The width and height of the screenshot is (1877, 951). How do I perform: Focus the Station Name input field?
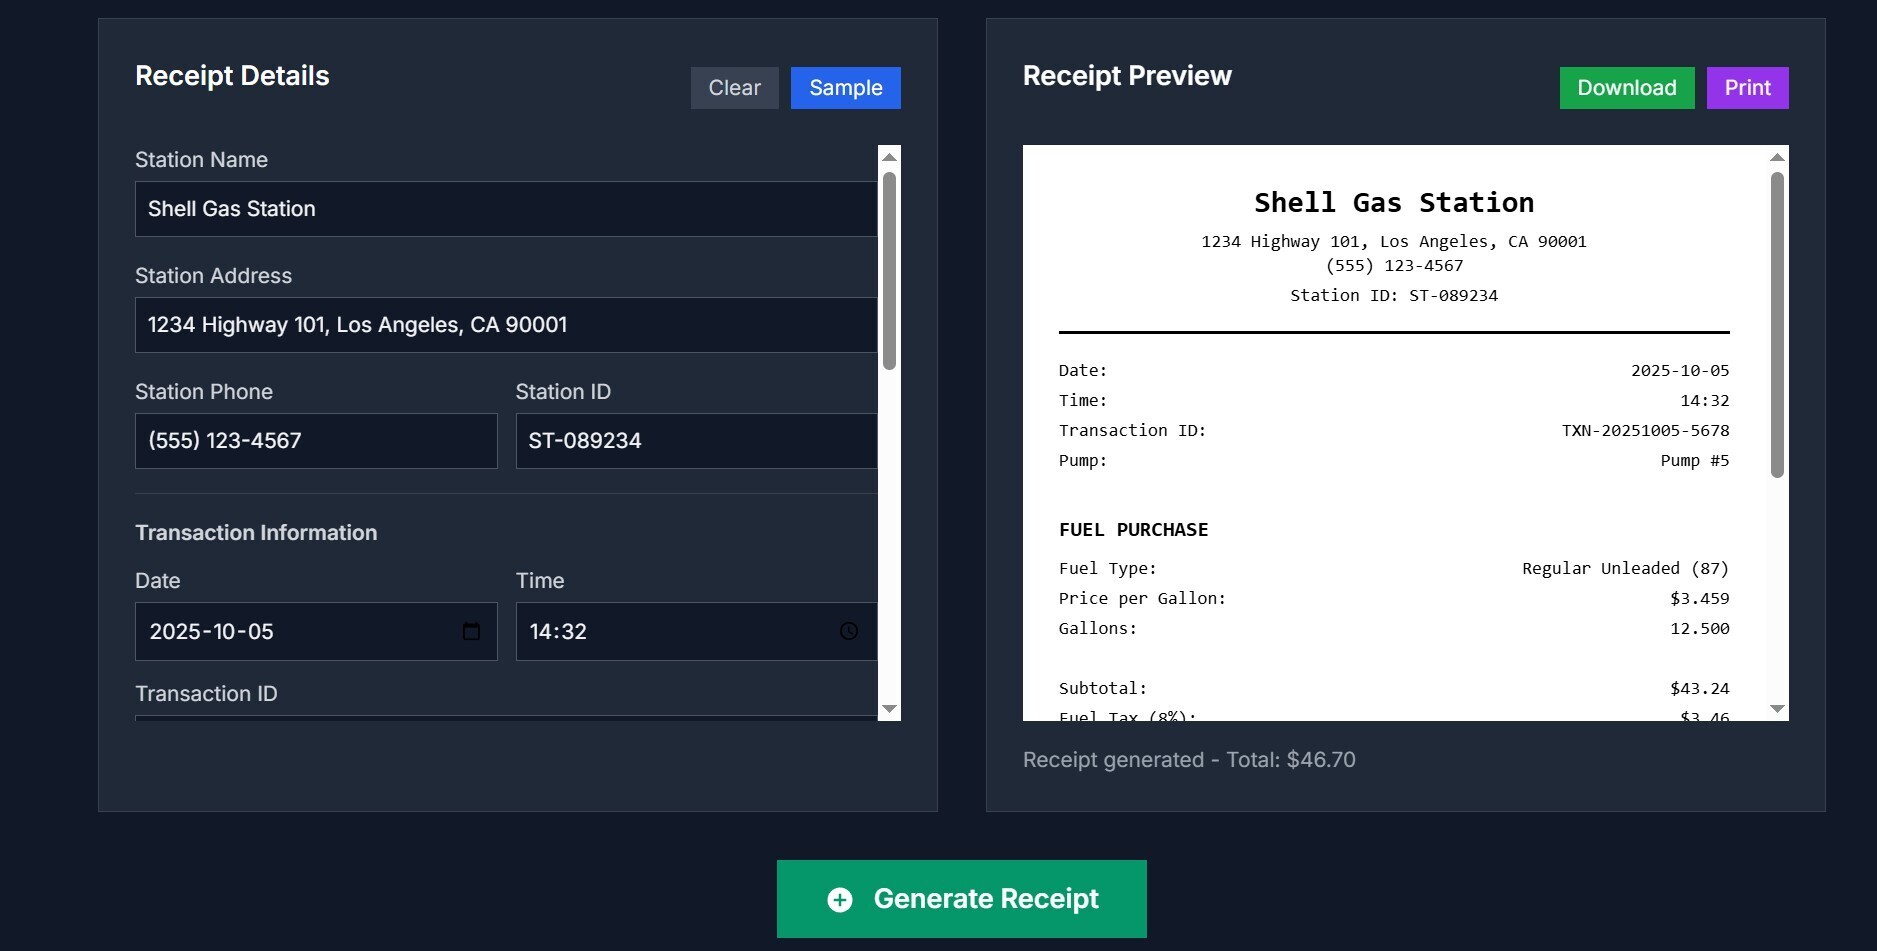click(505, 209)
